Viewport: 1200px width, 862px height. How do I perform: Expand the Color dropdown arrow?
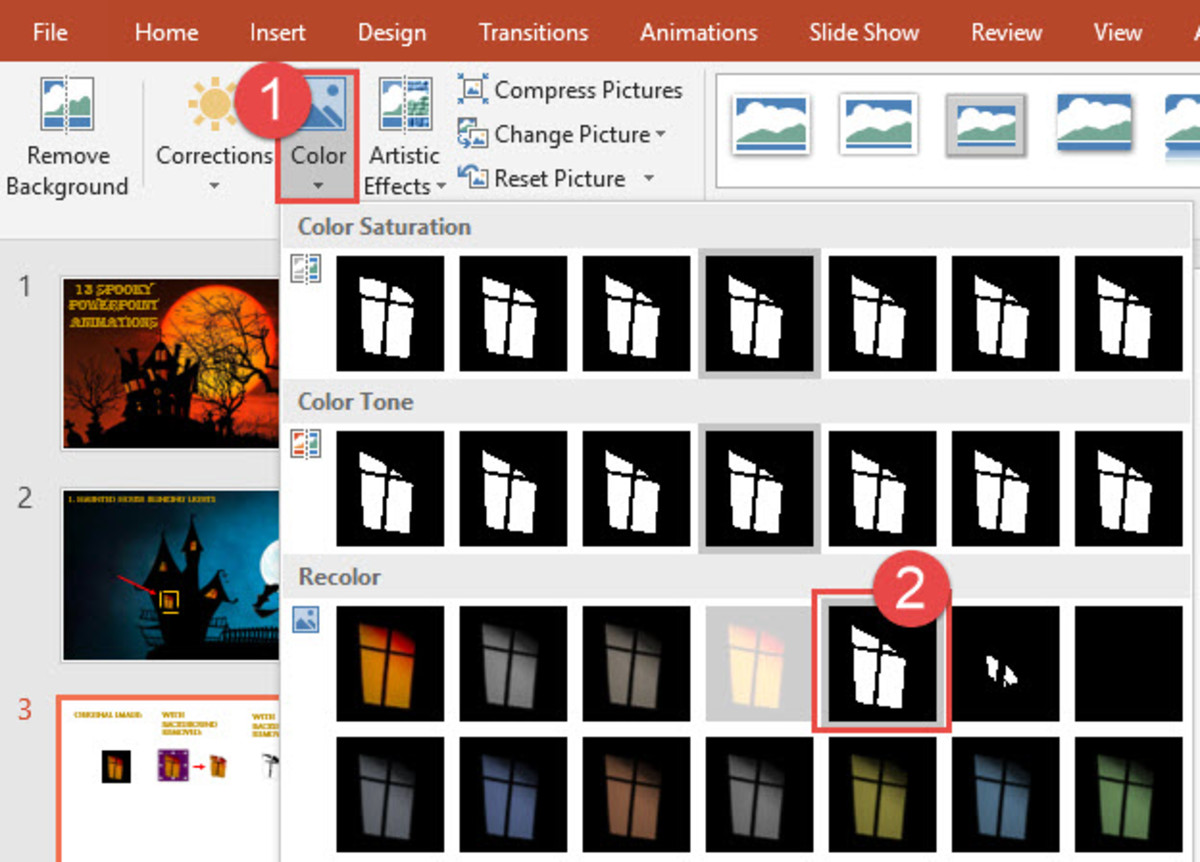pyautogui.click(x=318, y=186)
